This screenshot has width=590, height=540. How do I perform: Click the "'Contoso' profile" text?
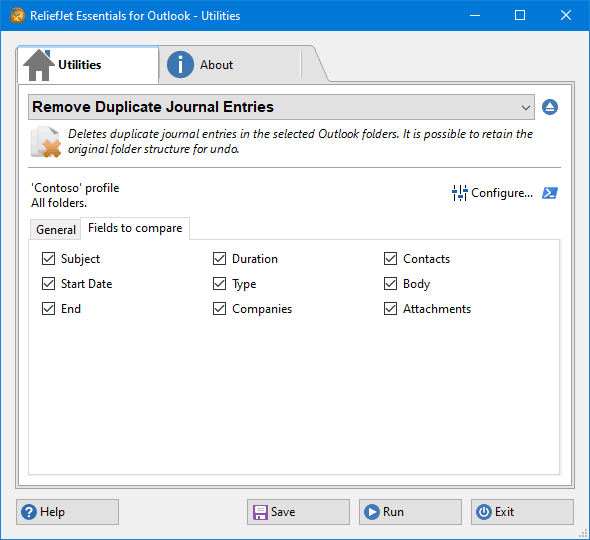click(x=75, y=188)
